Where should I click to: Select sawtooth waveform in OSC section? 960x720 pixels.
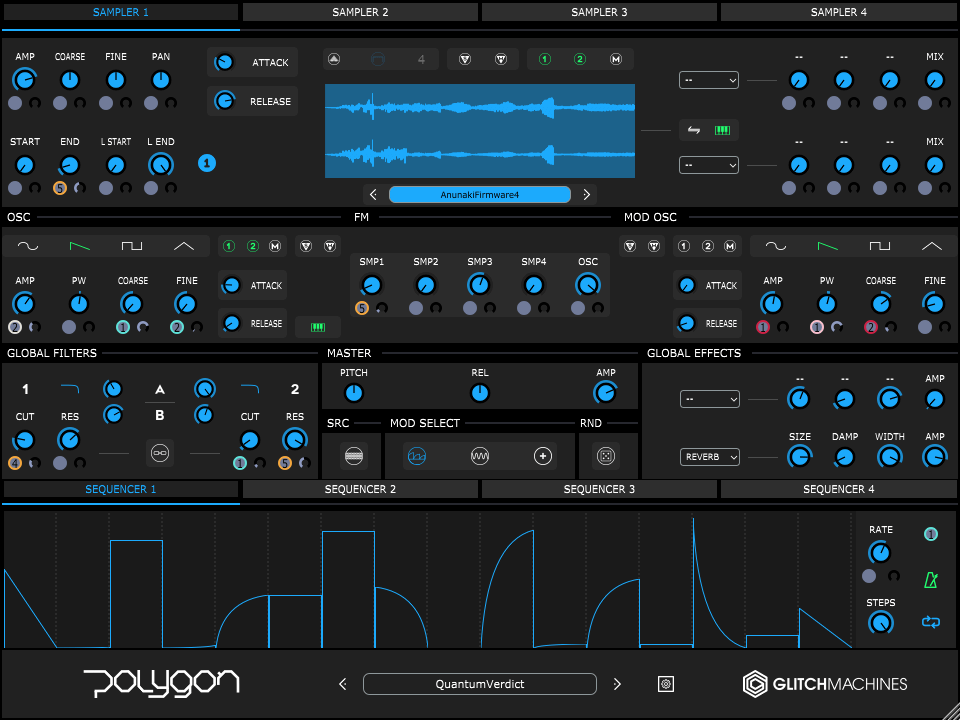[80, 246]
